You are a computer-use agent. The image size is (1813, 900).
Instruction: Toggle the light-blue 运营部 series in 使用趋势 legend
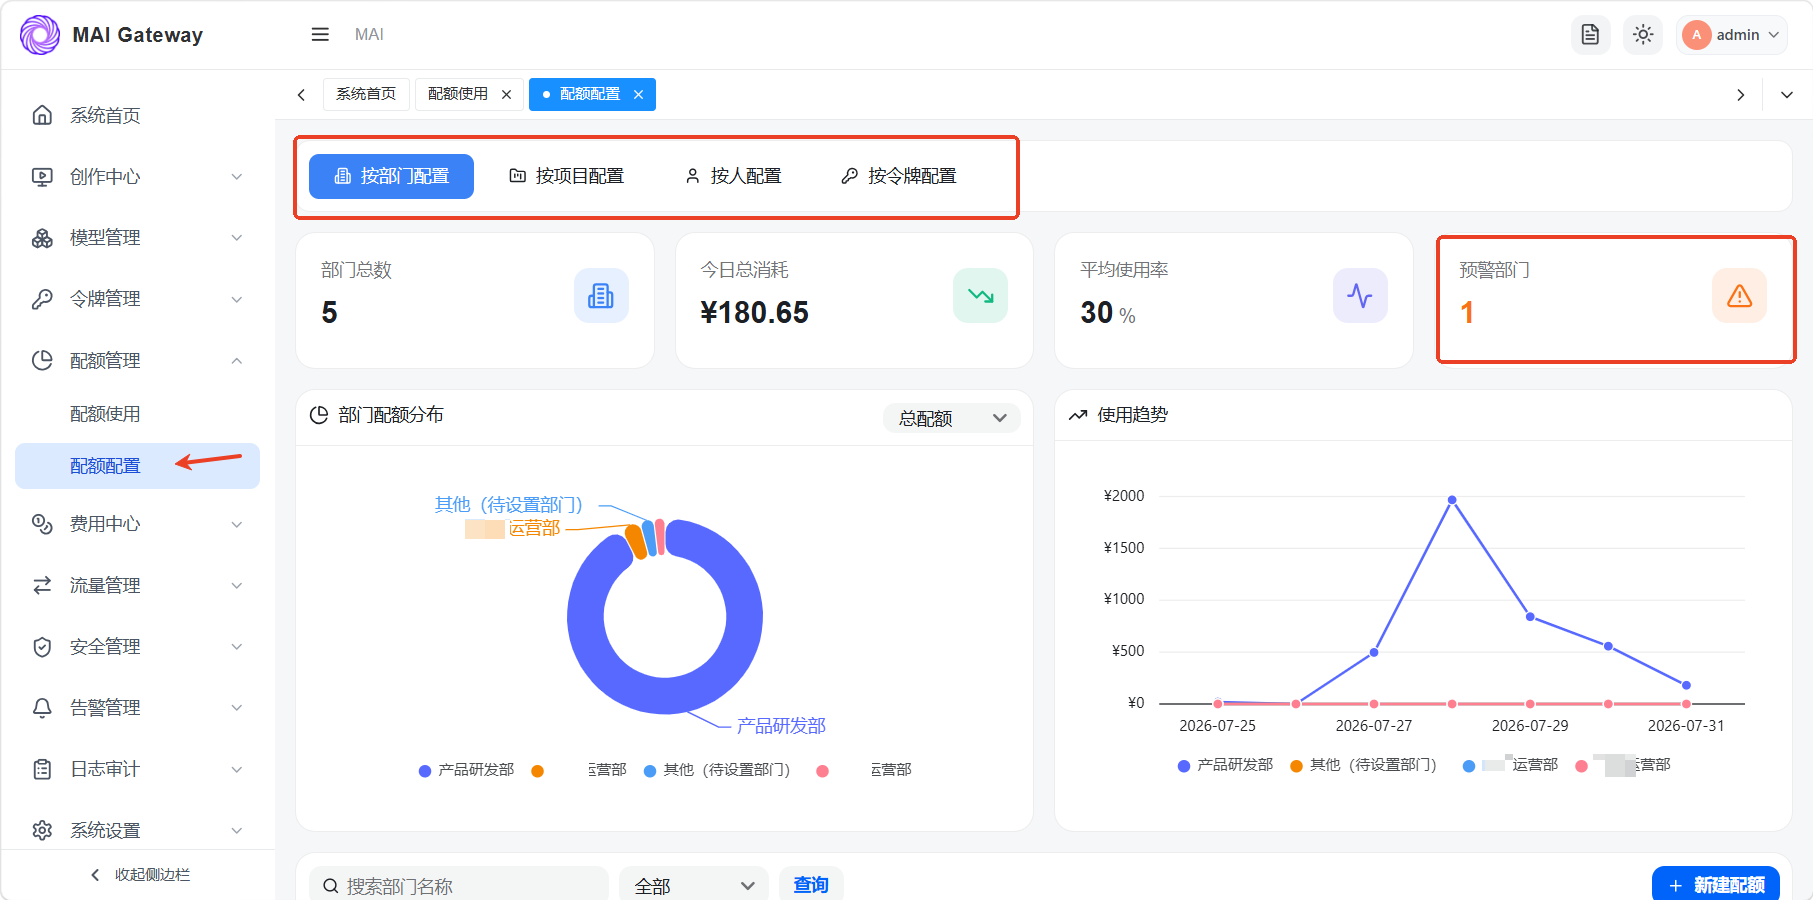pyautogui.click(x=1510, y=765)
